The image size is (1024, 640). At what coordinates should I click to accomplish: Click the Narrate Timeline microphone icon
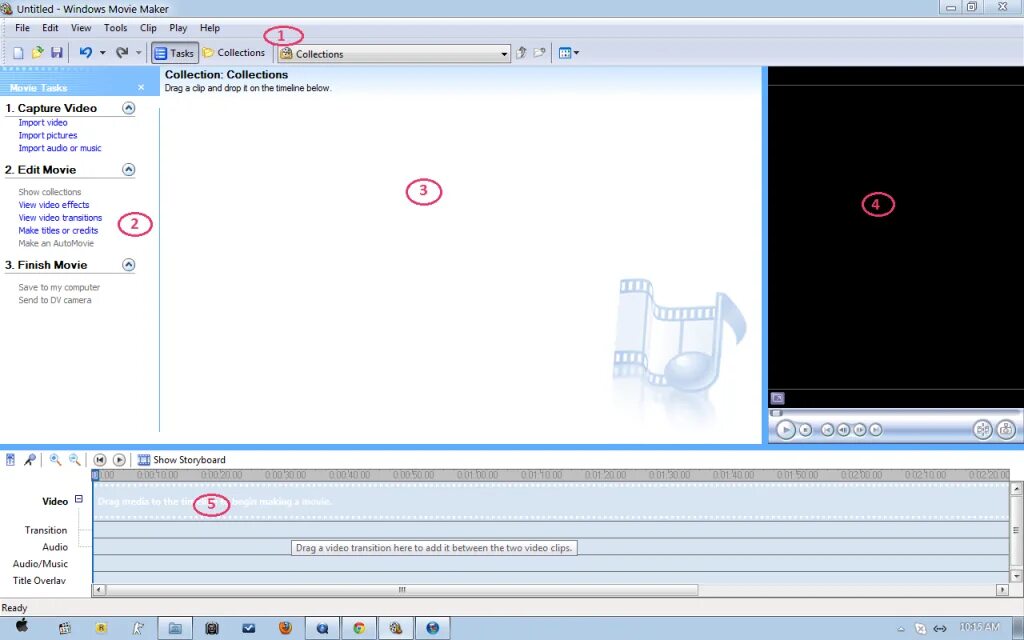[x=30, y=460]
